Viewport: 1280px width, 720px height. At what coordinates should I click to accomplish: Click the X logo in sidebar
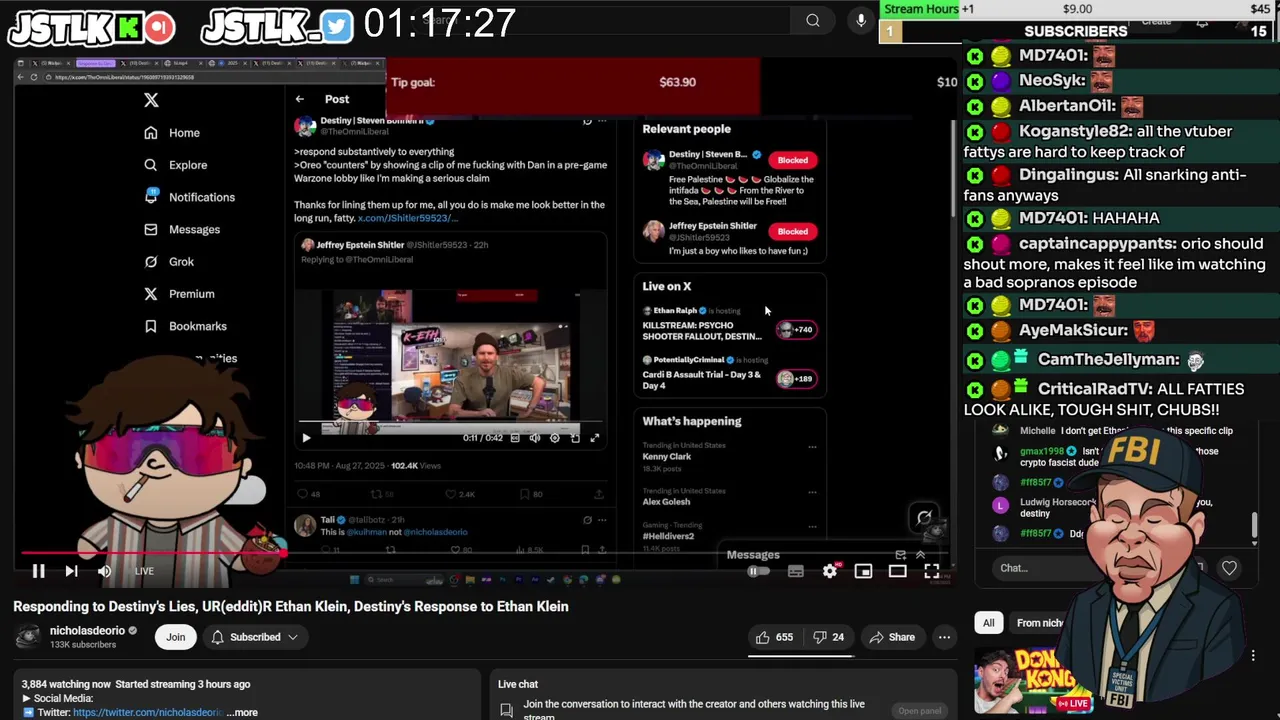[x=151, y=100]
